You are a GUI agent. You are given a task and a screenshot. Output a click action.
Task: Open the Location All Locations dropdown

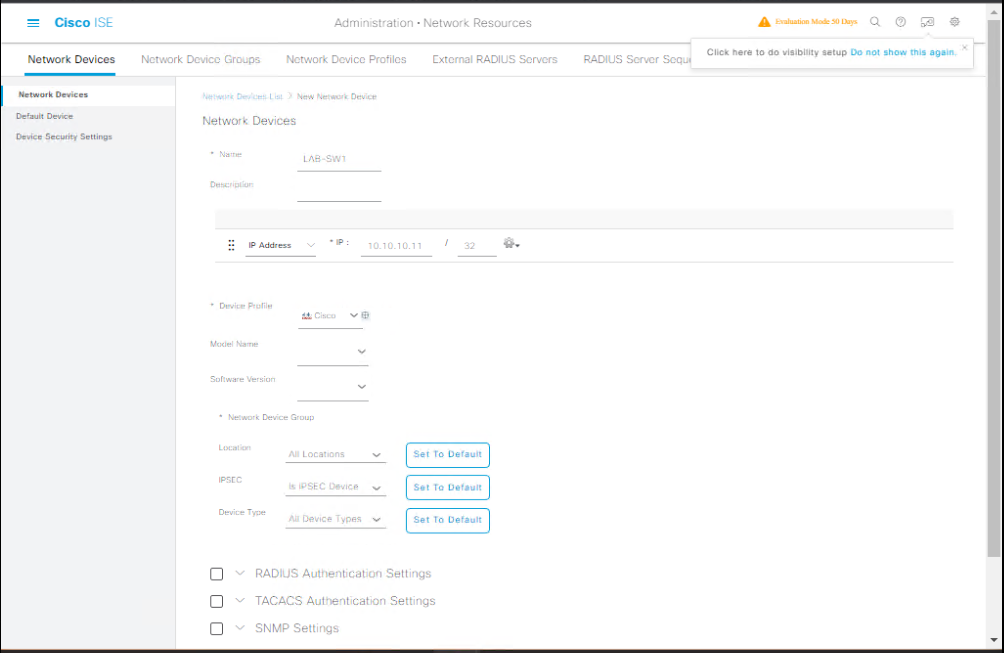(x=336, y=455)
